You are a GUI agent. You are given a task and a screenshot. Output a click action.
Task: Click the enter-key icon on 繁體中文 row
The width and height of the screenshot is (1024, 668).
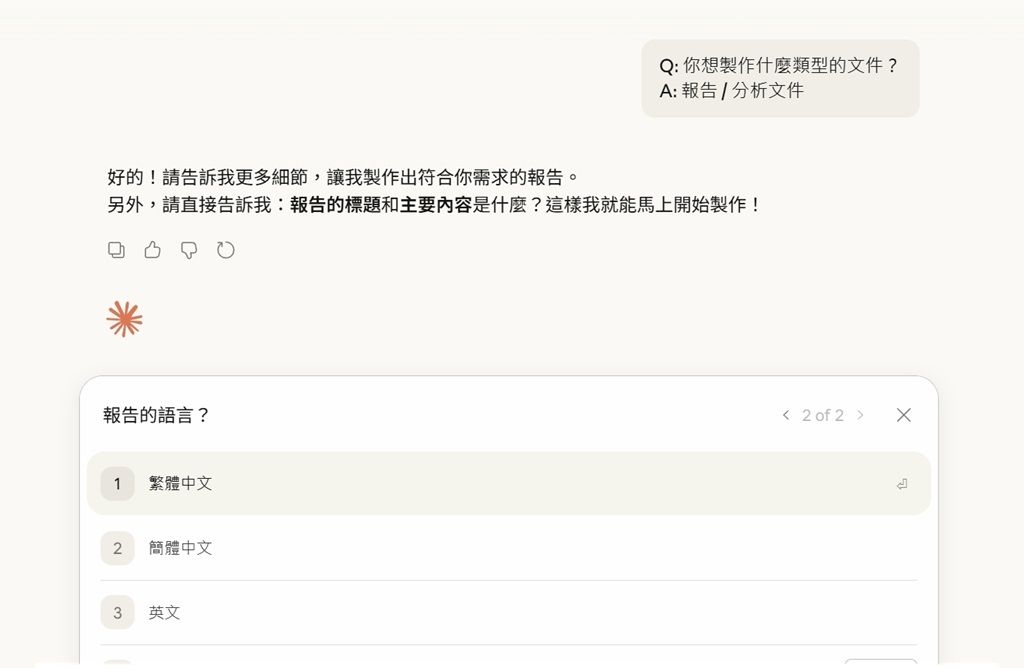[x=901, y=484]
